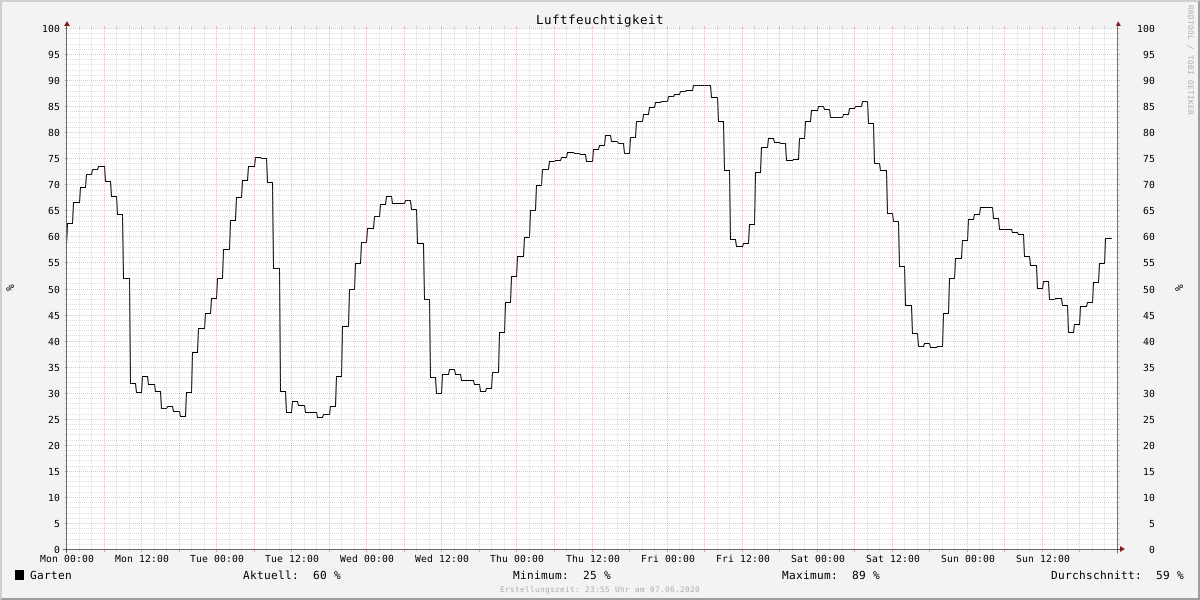Click the black Garten legend color box
This screenshot has height=600, width=1200.
[19, 575]
